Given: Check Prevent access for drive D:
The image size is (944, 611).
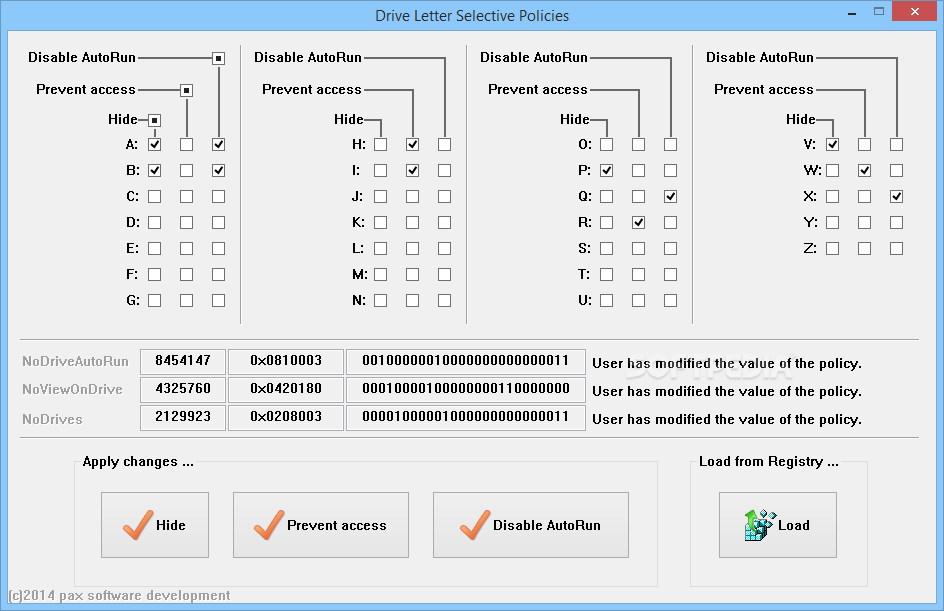Looking at the screenshot, I should (x=187, y=223).
